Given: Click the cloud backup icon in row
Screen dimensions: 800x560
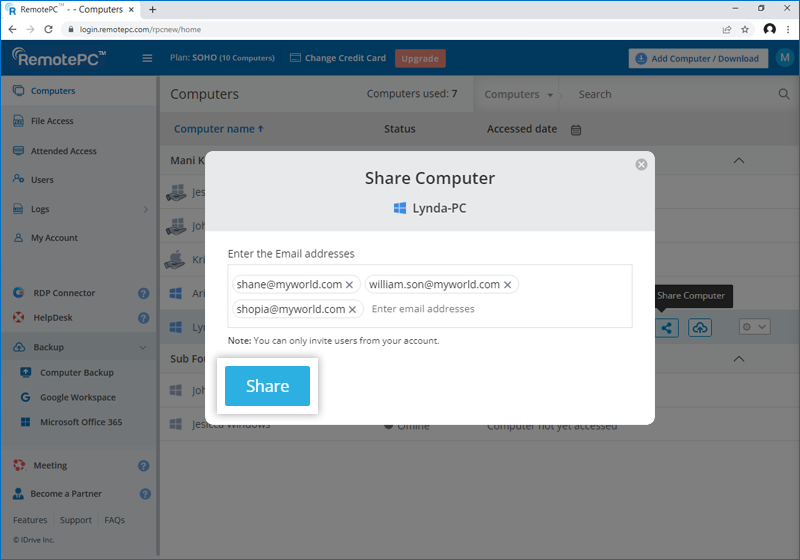Looking at the screenshot, I should [700, 327].
